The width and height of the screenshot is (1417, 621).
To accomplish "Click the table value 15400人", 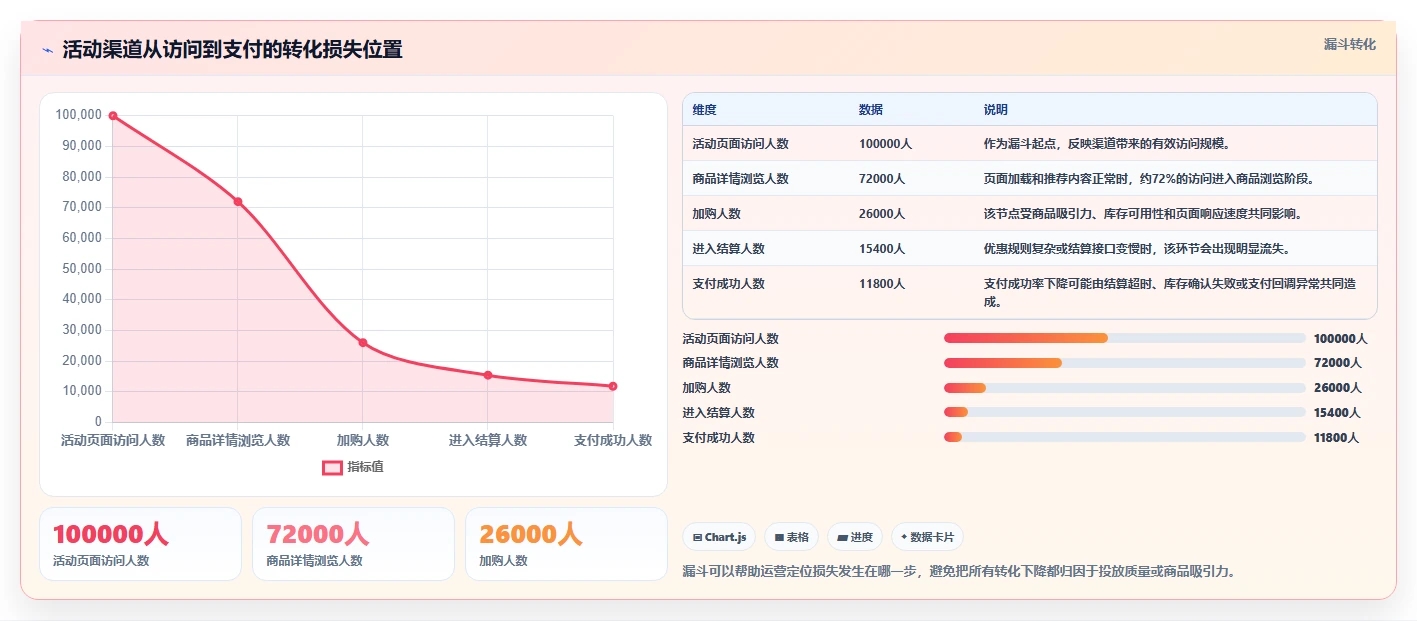I will [x=882, y=249].
